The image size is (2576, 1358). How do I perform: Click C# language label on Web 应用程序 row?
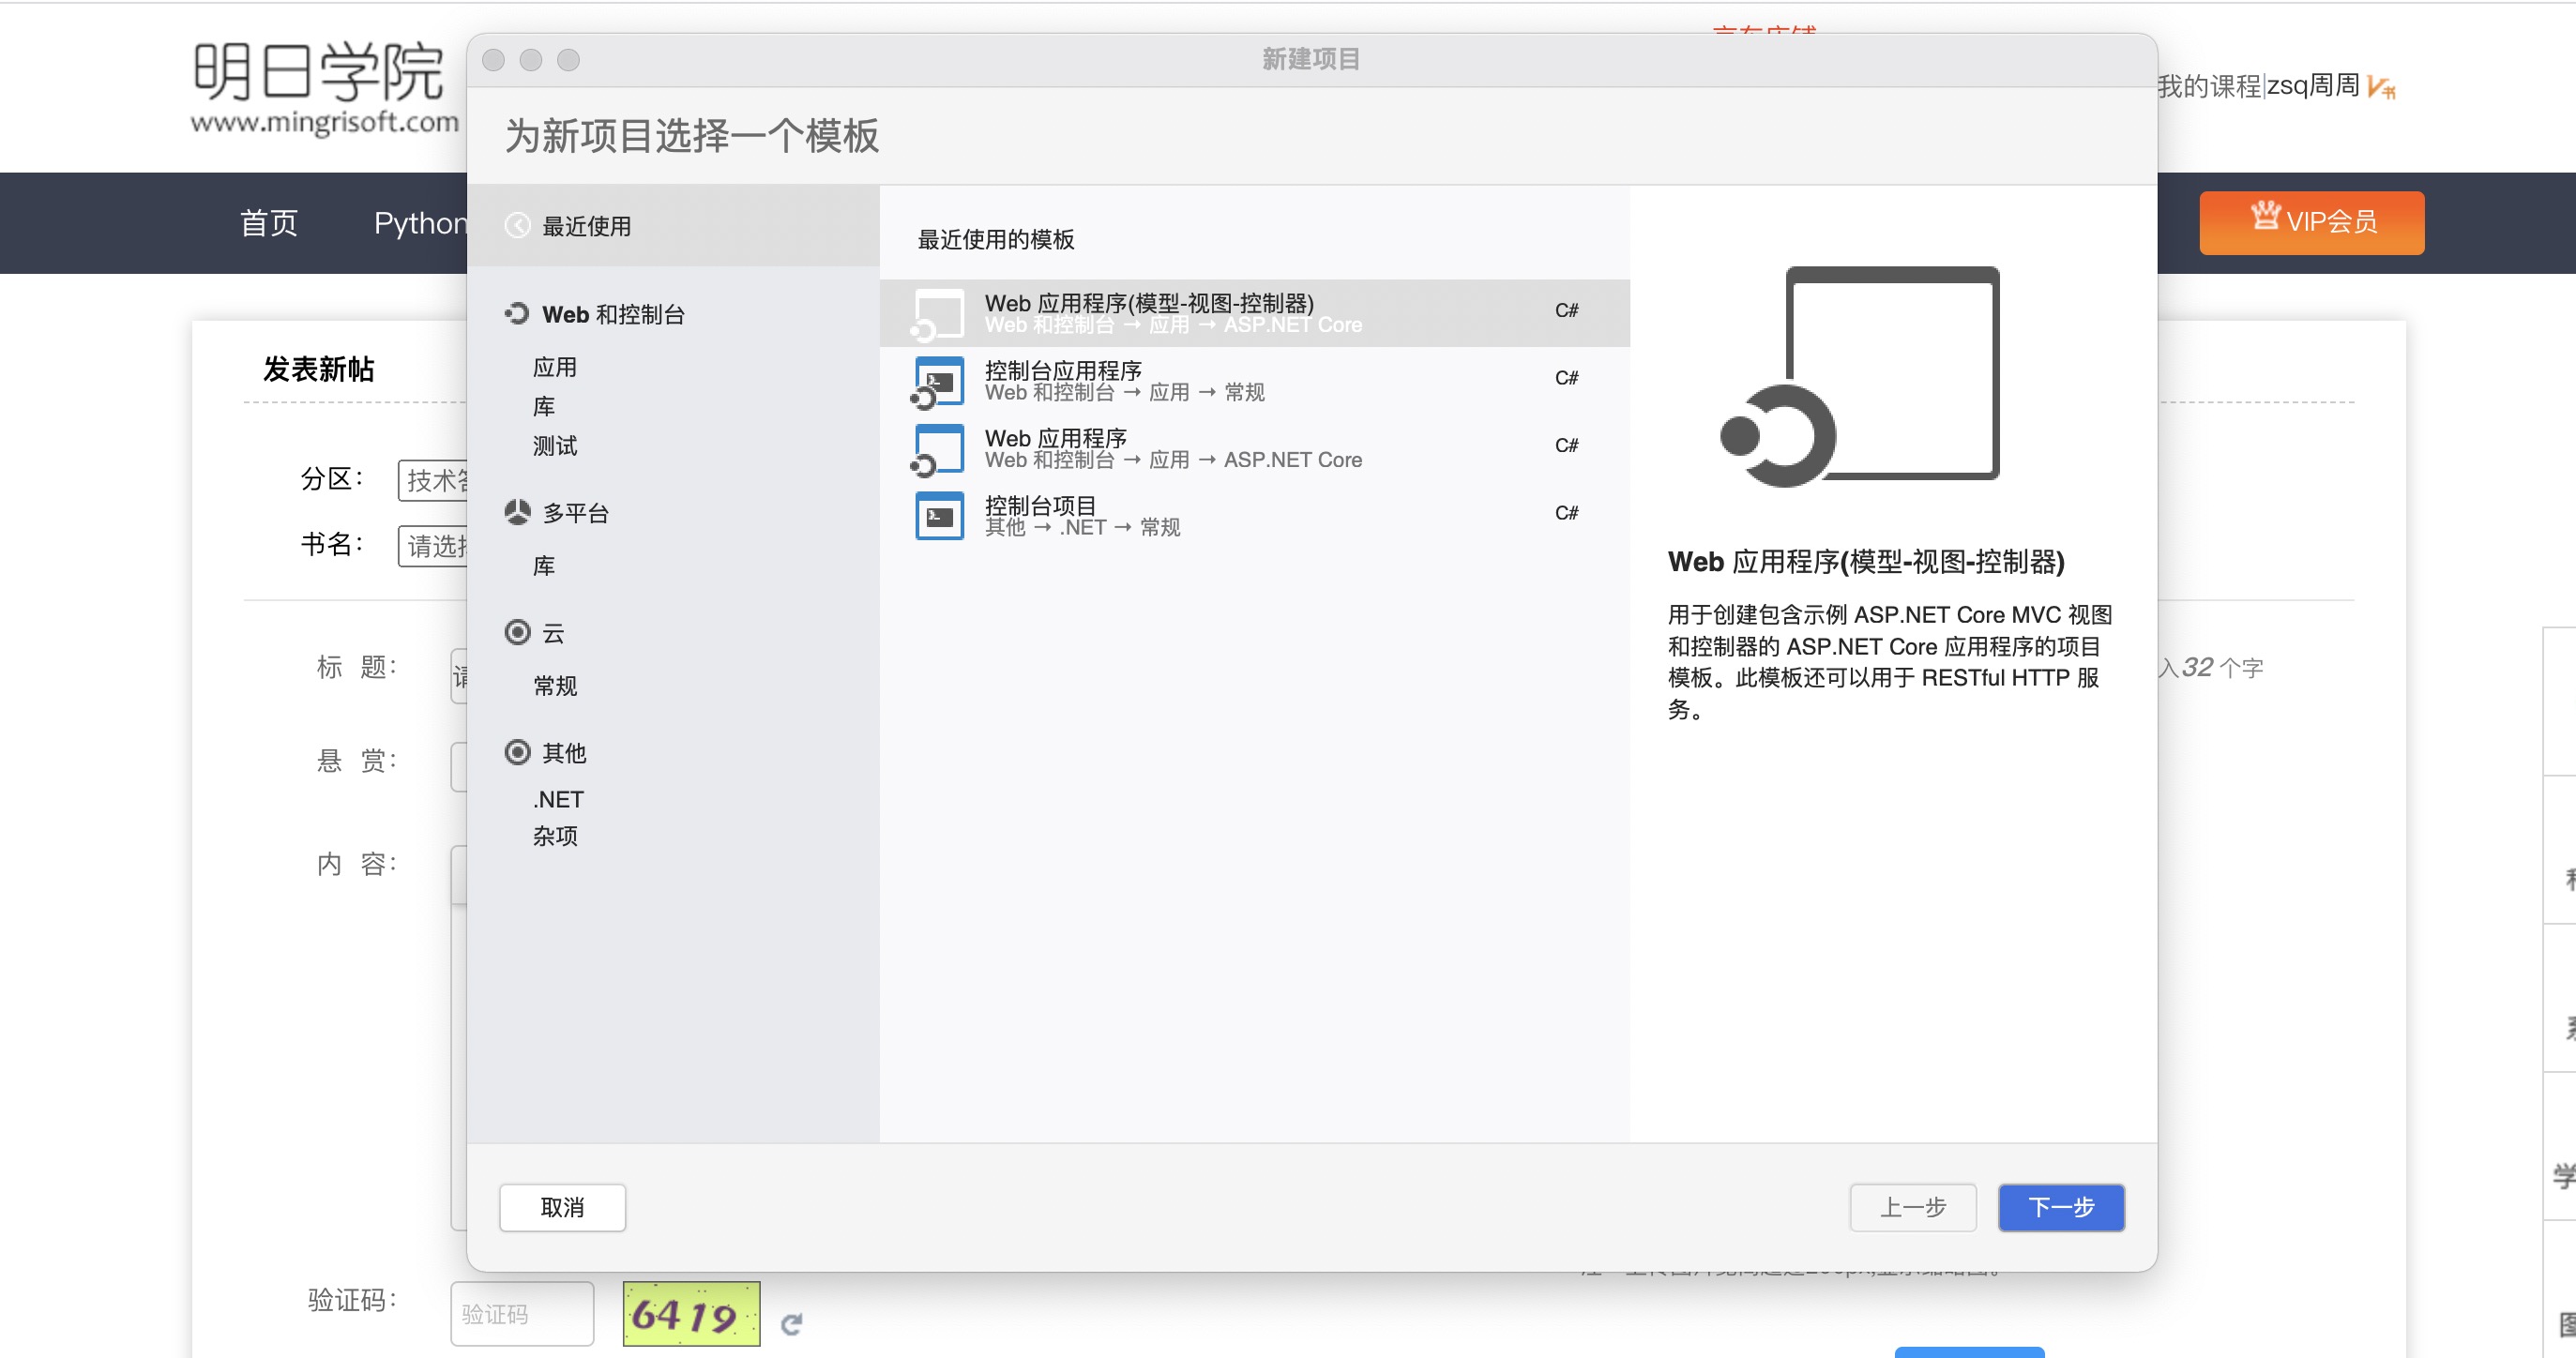tap(1566, 445)
